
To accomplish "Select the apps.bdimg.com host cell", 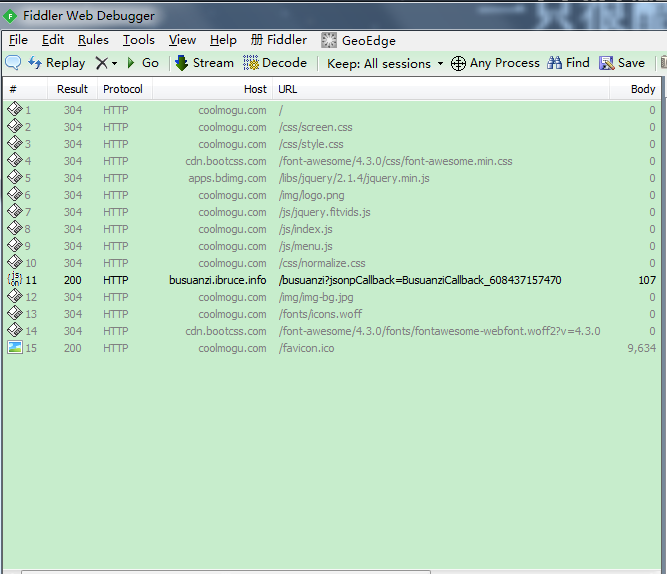I will (227, 178).
